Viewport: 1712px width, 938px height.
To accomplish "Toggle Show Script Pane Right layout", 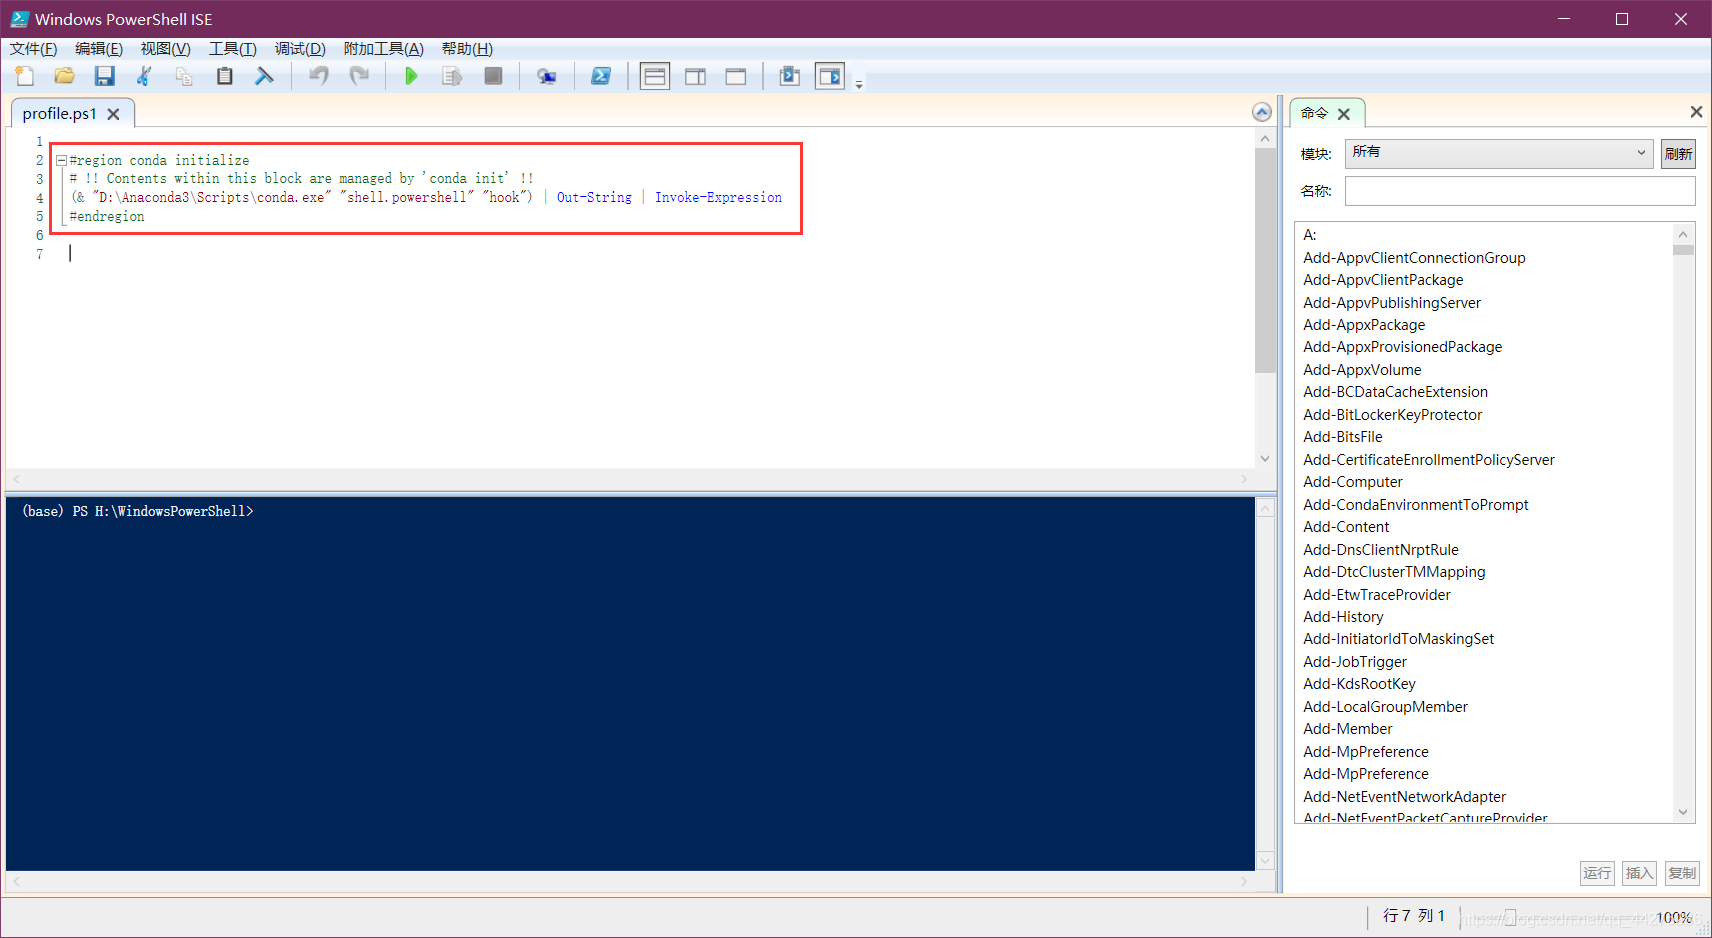I will (x=696, y=75).
